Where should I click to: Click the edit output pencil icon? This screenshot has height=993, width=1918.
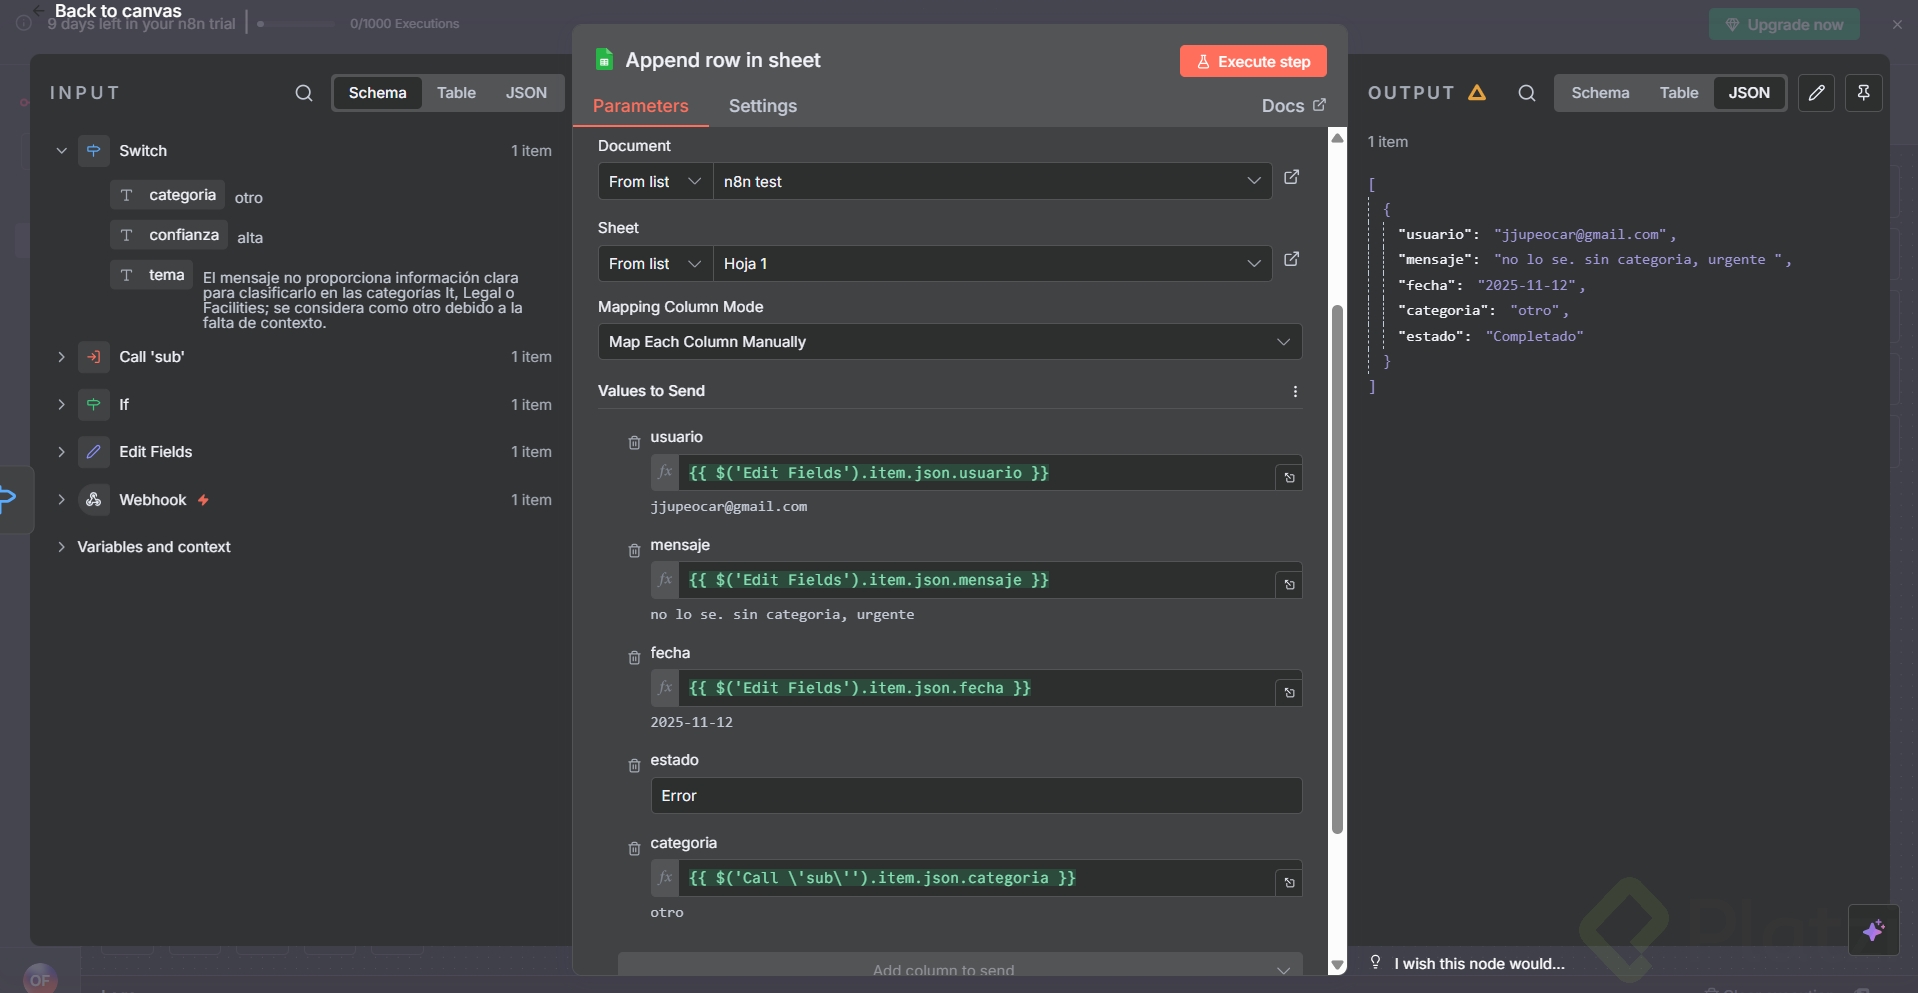pos(1816,93)
